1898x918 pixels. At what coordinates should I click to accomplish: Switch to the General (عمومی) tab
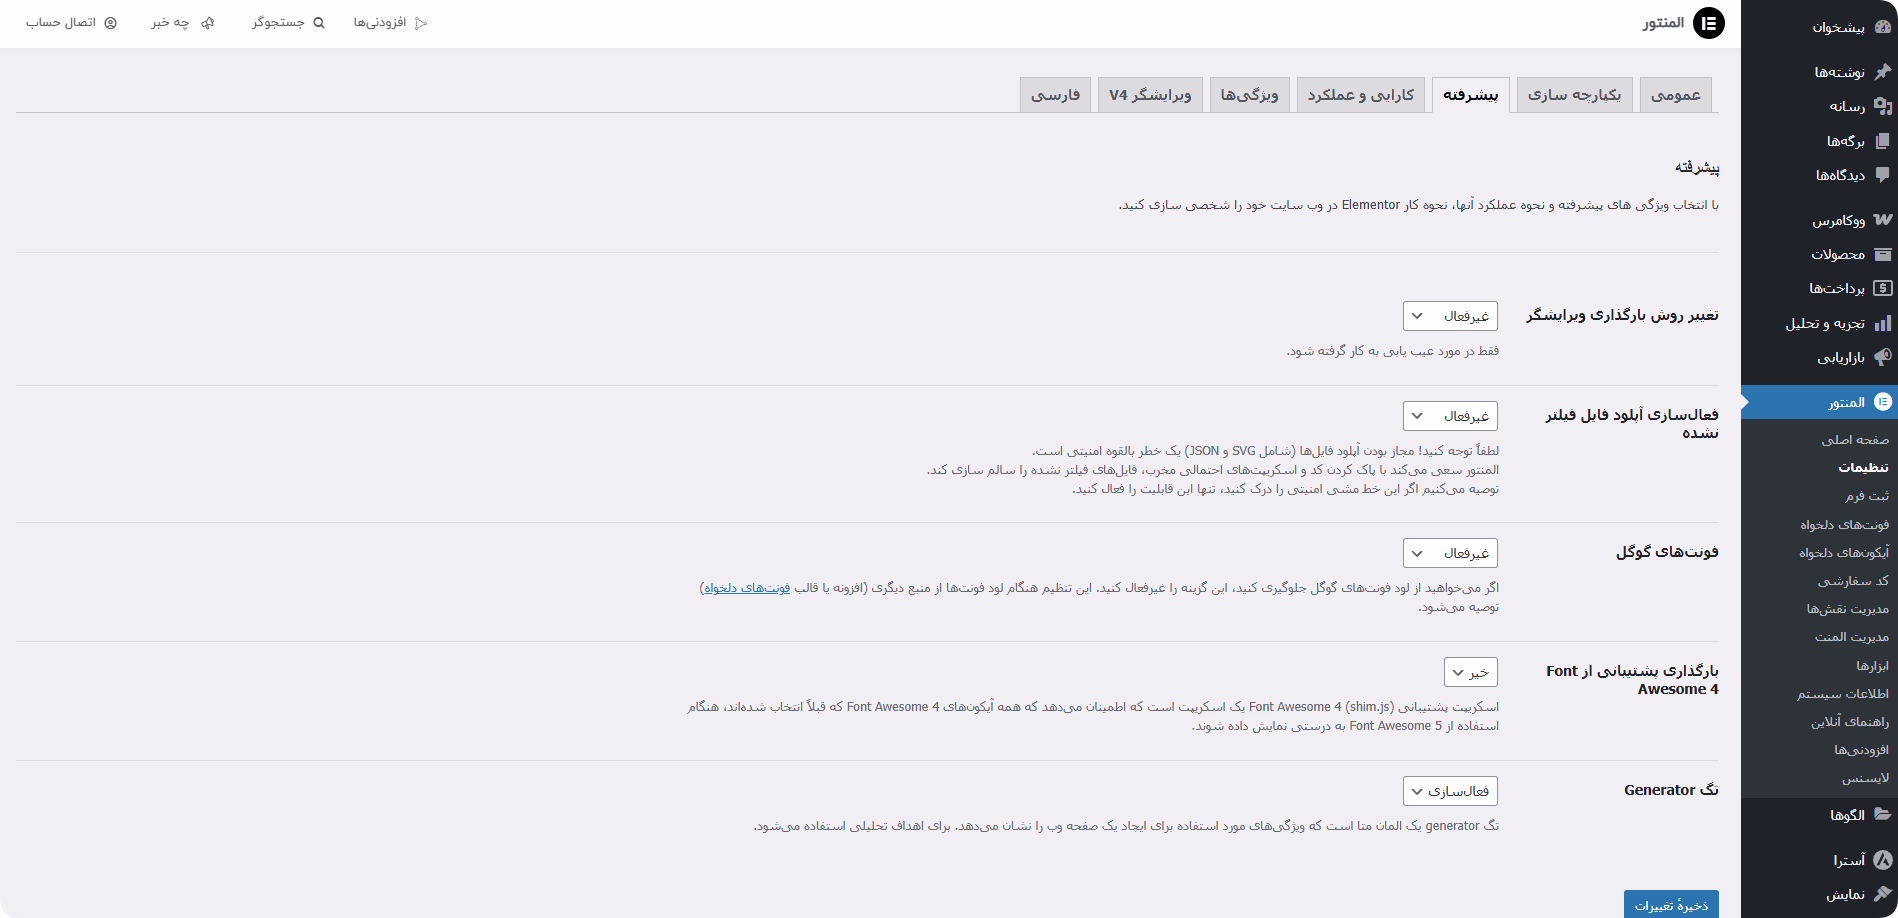(x=1676, y=95)
